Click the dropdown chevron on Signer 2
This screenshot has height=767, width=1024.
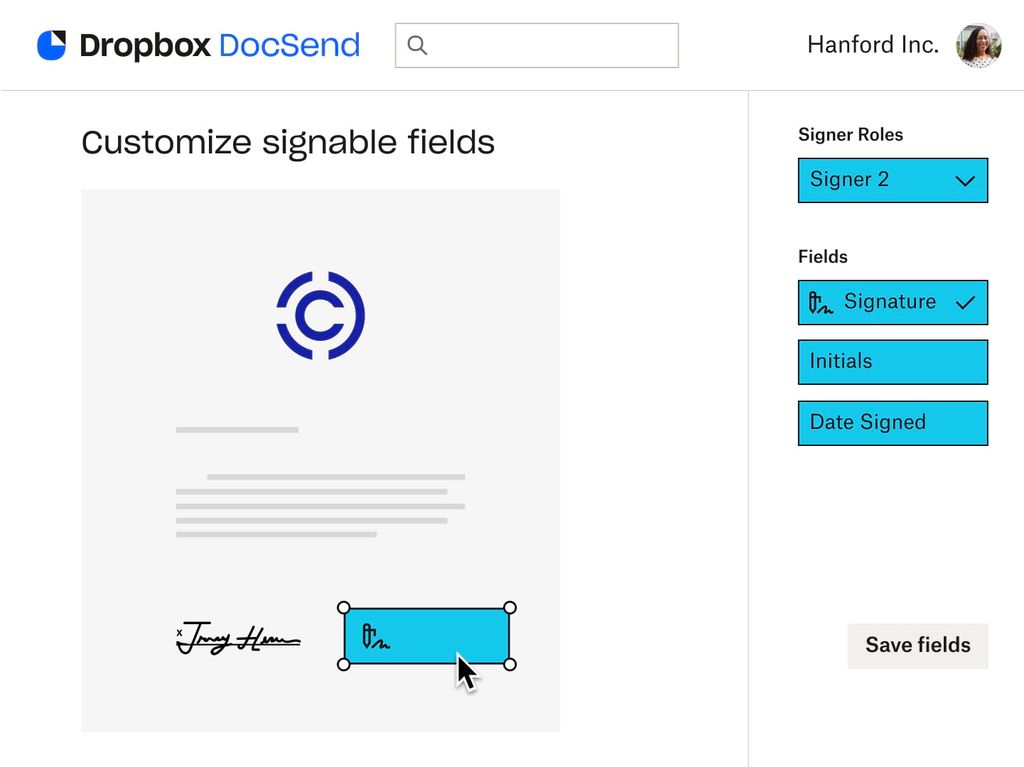click(964, 180)
